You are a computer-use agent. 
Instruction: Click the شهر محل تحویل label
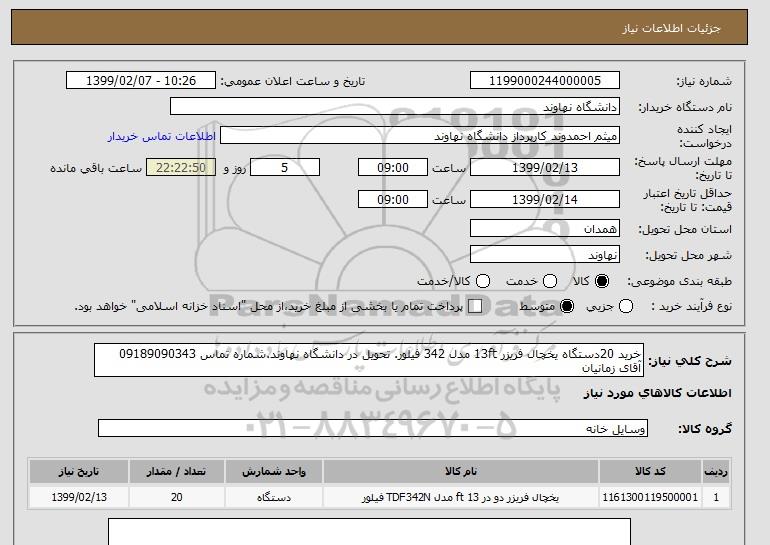coord(688,255)
